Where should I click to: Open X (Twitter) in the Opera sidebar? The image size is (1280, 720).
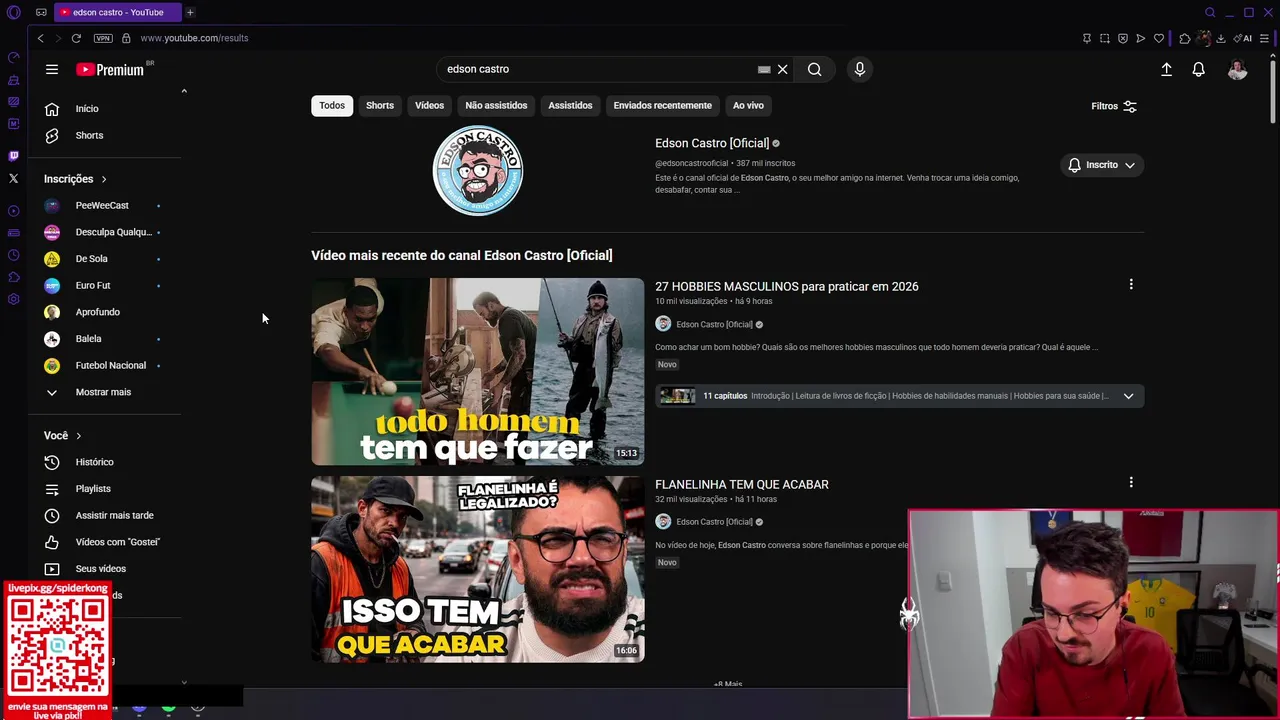[13, 178]
